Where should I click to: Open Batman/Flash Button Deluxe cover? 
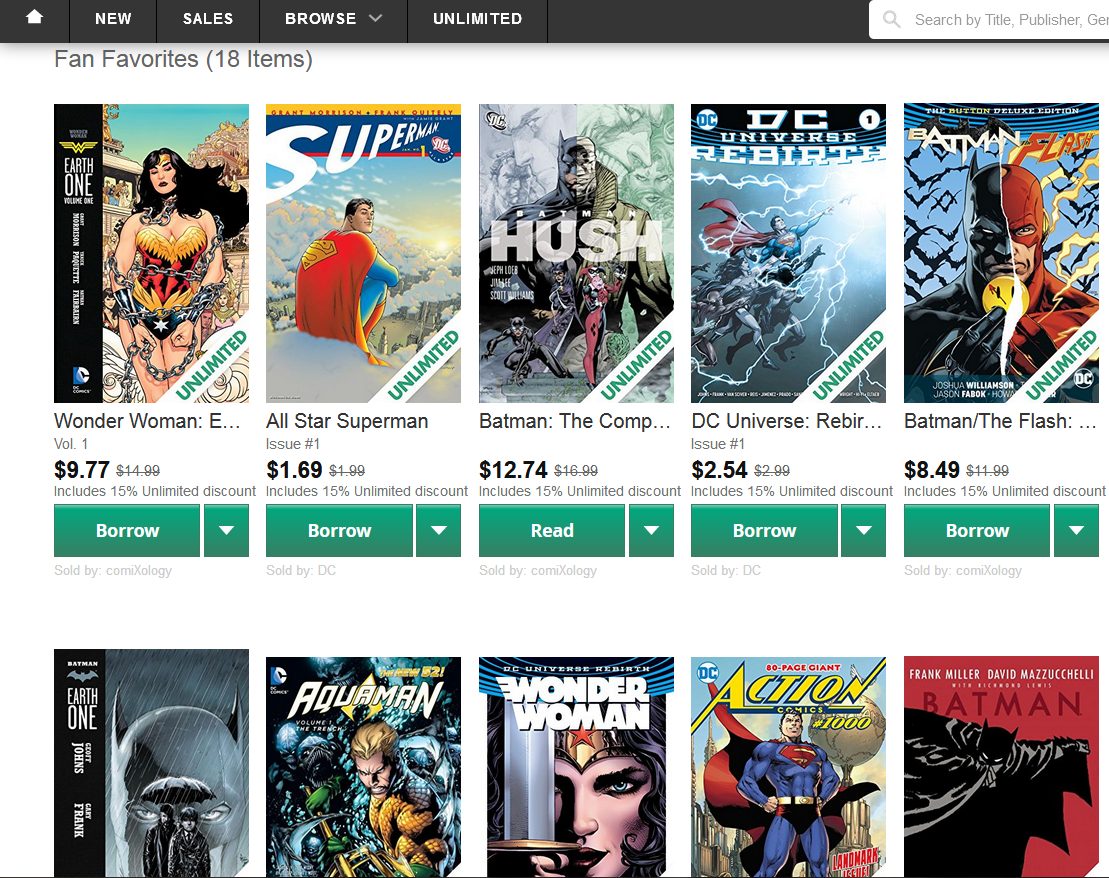[1001, 253]
